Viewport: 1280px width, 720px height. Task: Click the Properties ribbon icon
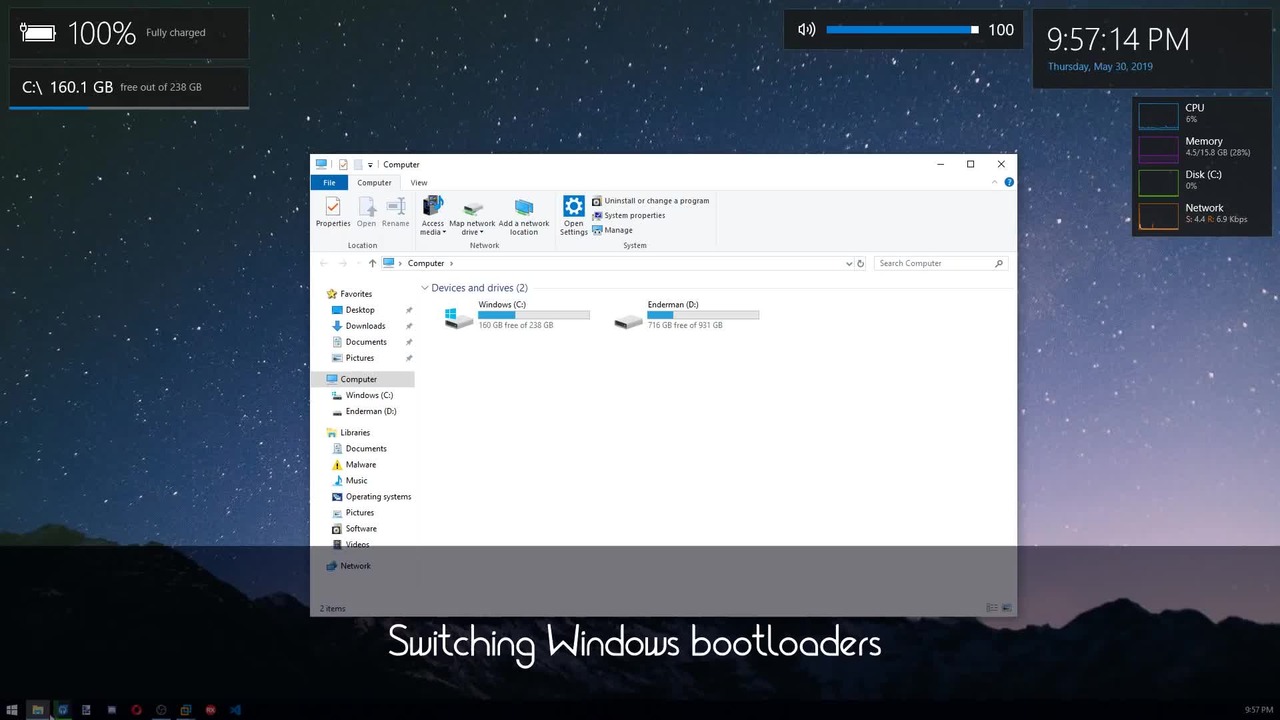pyautogui.click(x=333, y=212)
